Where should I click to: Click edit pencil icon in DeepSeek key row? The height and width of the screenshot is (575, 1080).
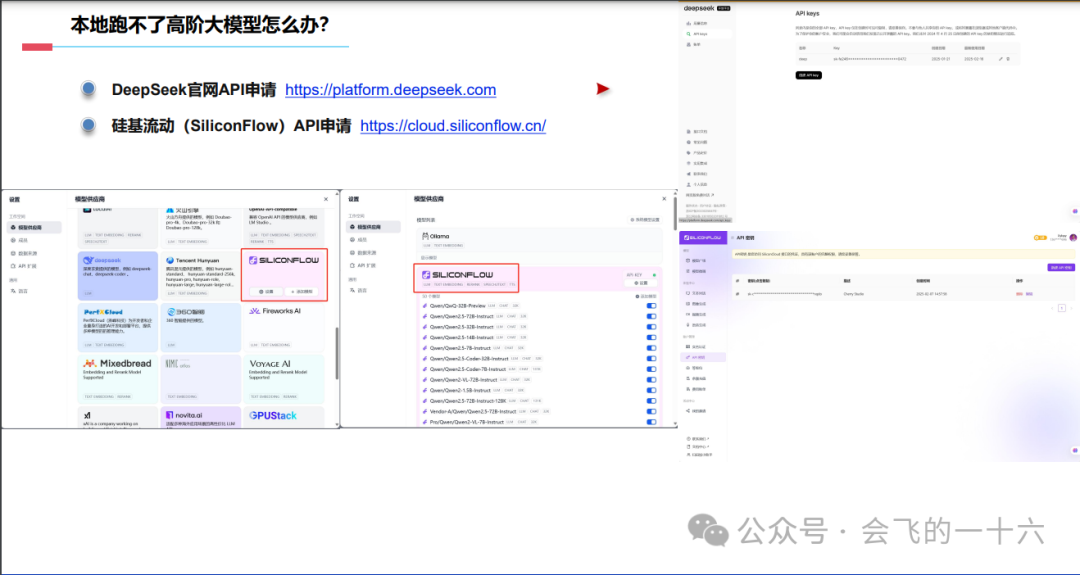click(1001, 59)
